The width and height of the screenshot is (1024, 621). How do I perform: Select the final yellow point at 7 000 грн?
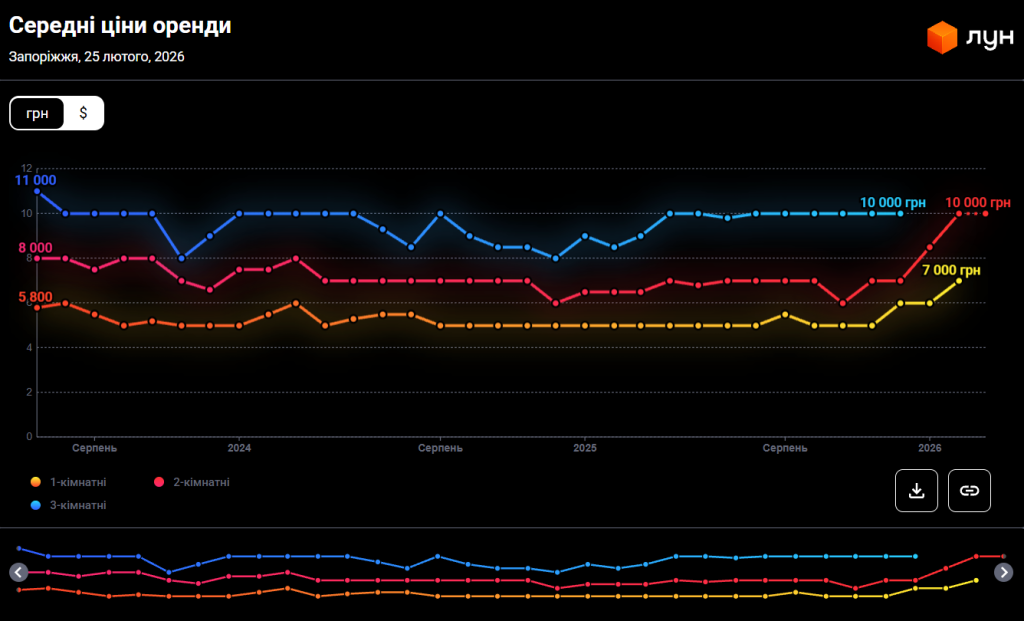coord(959,281)
